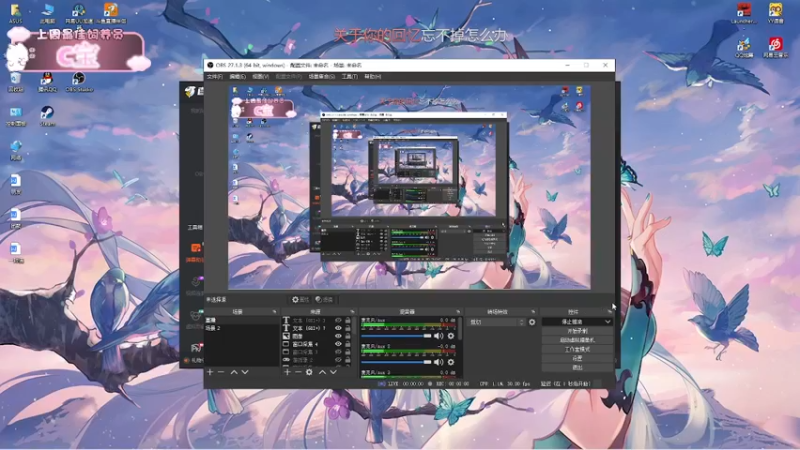Click the 启动虚拟摄像机 virtual camera button

click(x=577, y=340)
